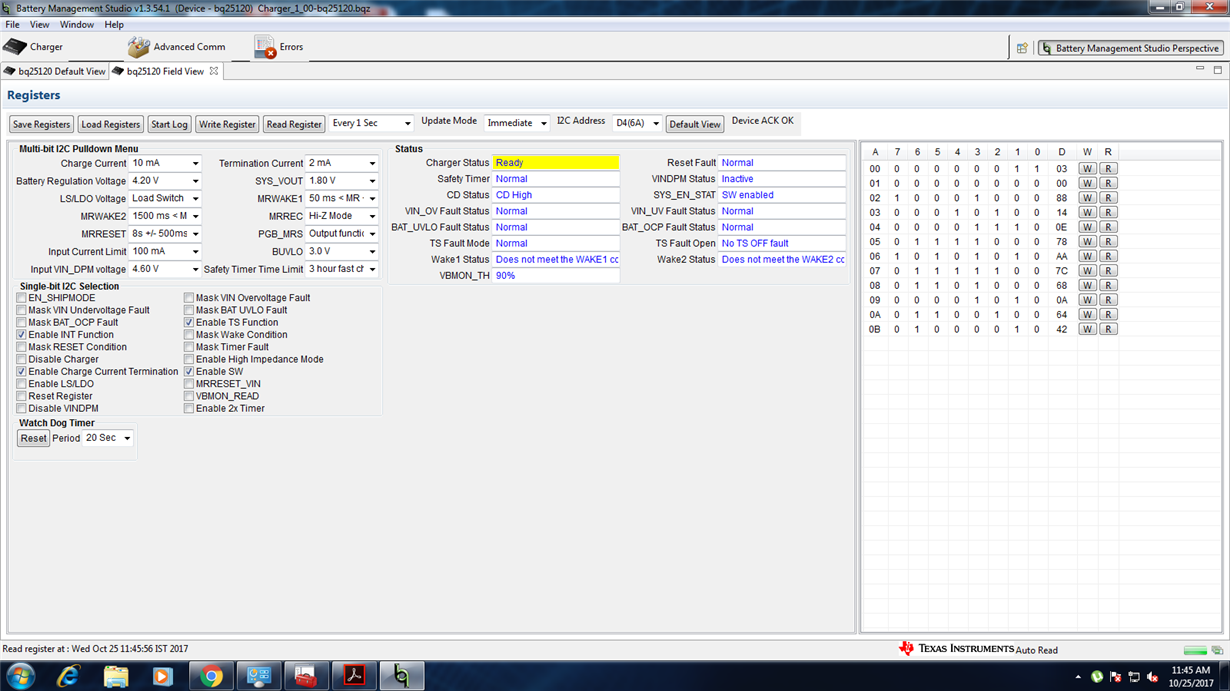Screen dimensions: 1230x691
Task: Open Adobe Reader taskbar icon
Action: tap(354, 676)
